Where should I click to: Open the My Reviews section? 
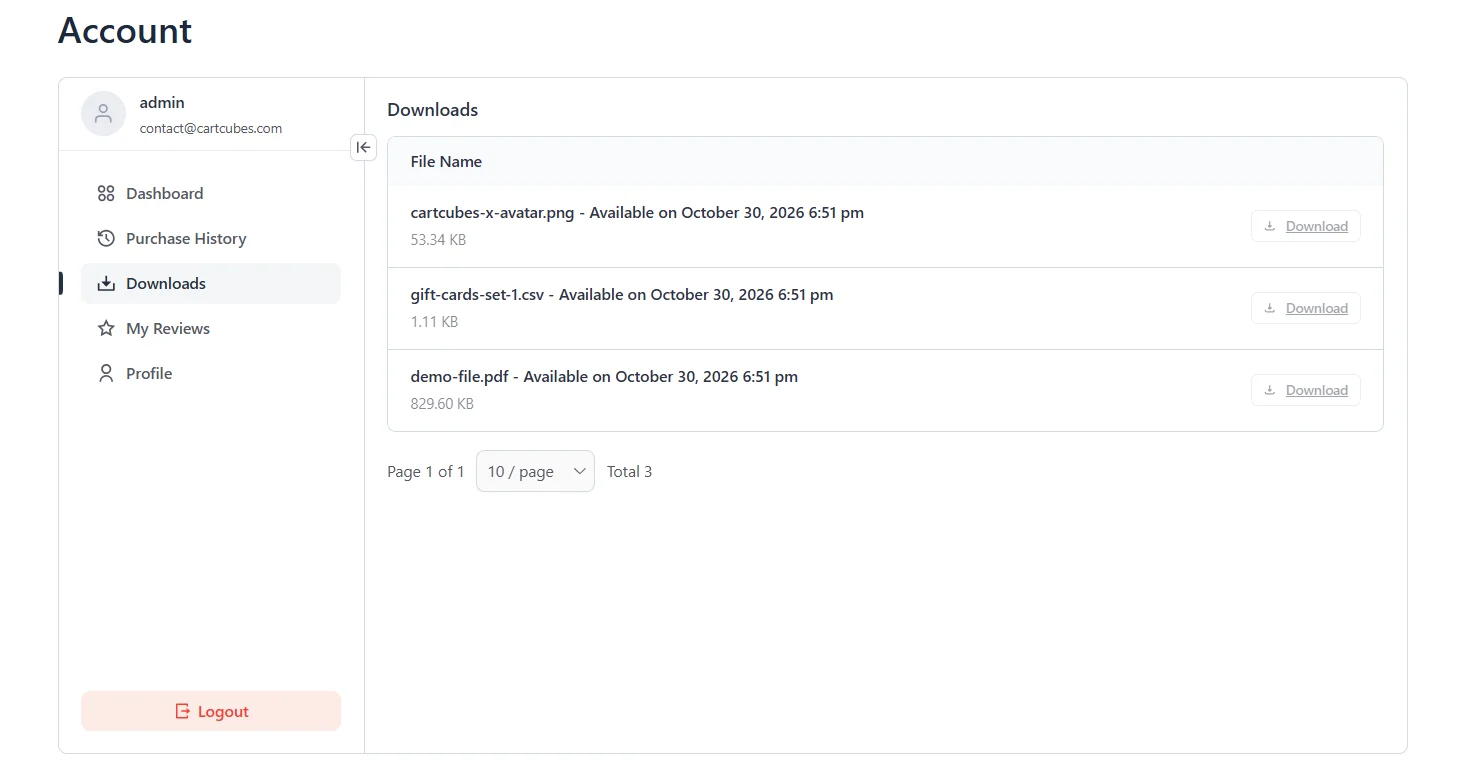tap(211, 329)
